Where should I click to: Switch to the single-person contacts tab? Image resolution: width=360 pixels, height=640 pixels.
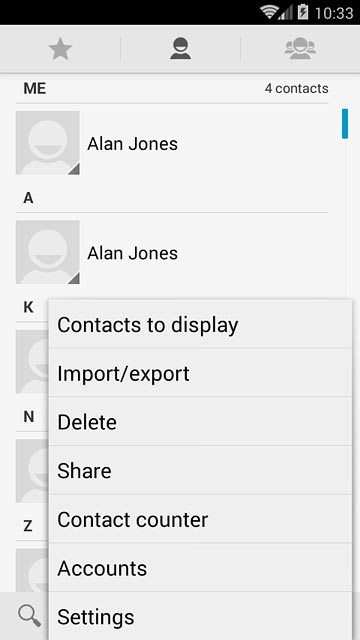coord(180,49)
